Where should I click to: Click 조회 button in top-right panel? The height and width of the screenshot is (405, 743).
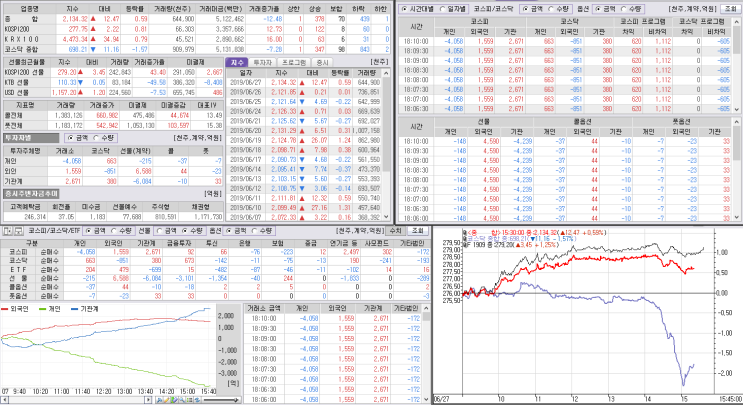(729, 9)
